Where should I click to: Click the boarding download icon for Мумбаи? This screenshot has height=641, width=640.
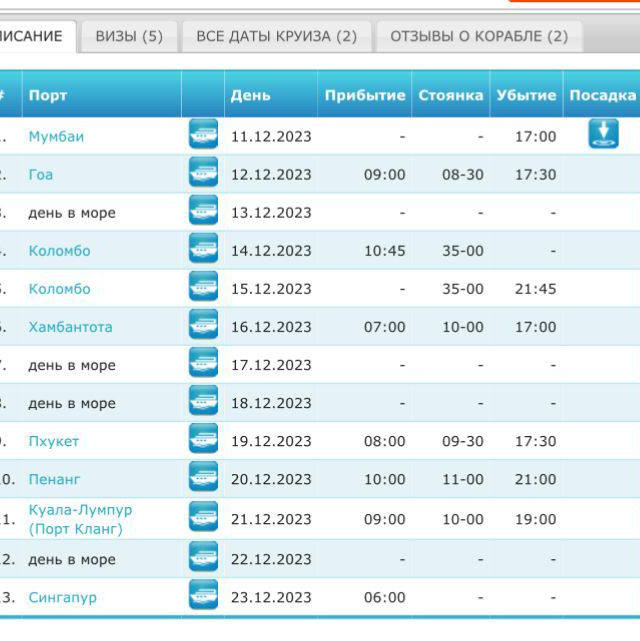point(603,133)
